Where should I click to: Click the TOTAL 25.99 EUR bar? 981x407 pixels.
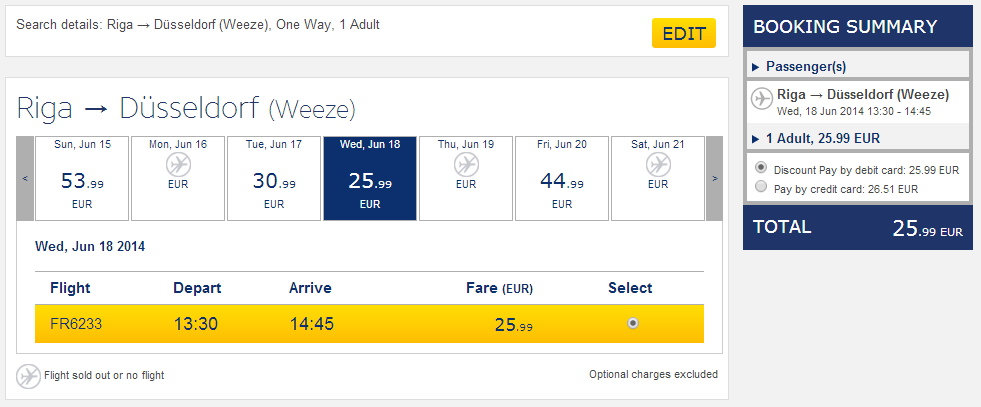858,228
